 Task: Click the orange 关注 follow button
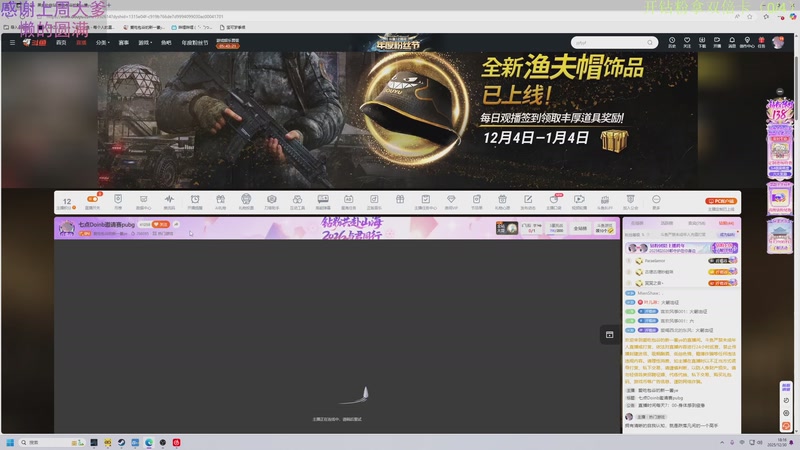point(161,224)
